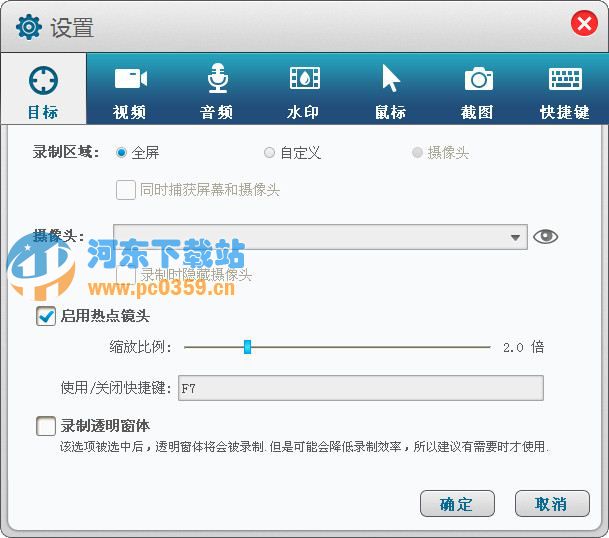Close the 设置 dialog with red X

click(584, 24)
